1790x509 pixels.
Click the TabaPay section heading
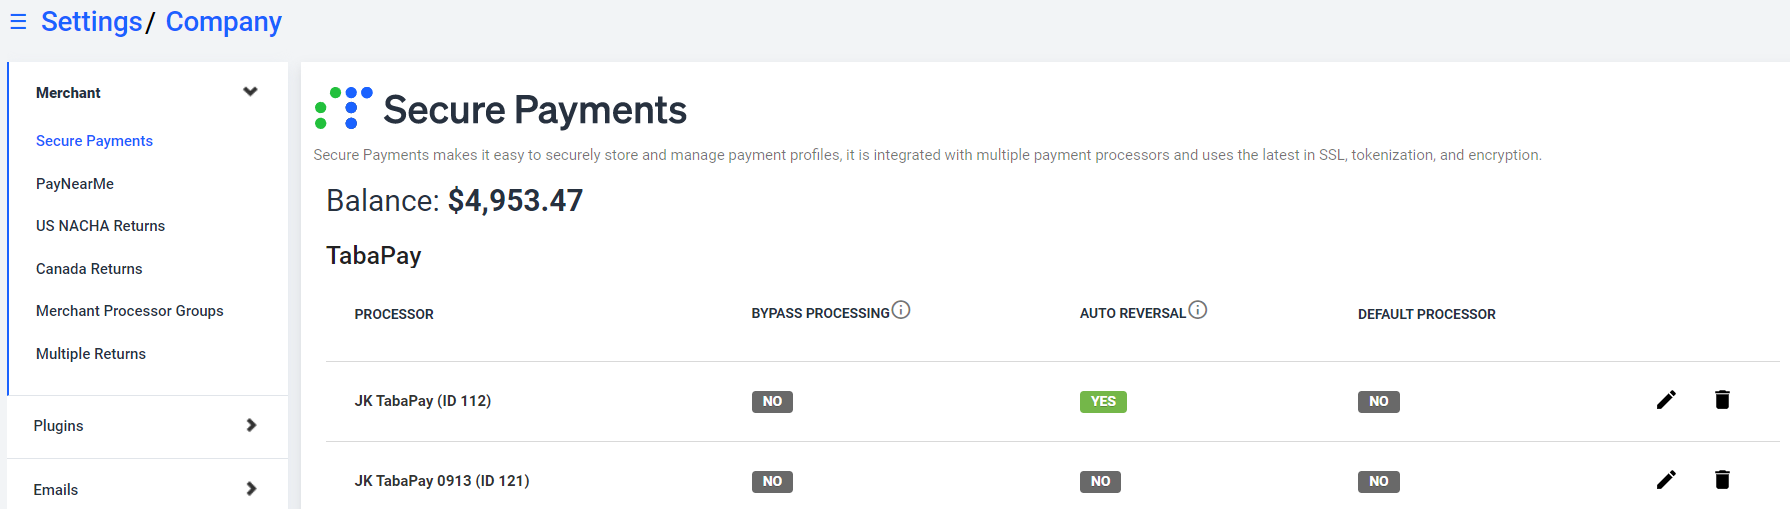[x=374, y=256]
